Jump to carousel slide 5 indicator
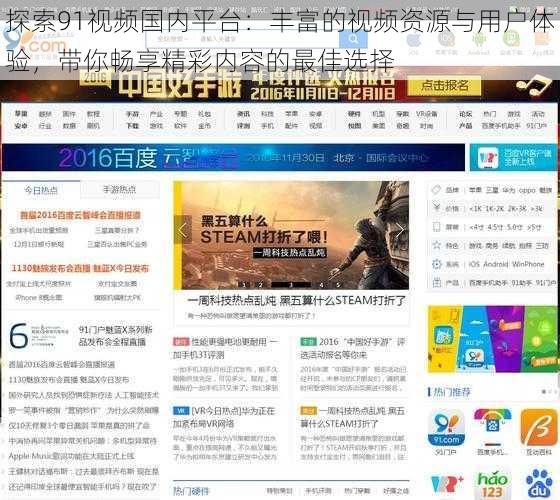Screen dimensions: 560x500 (x=338, y=285)
